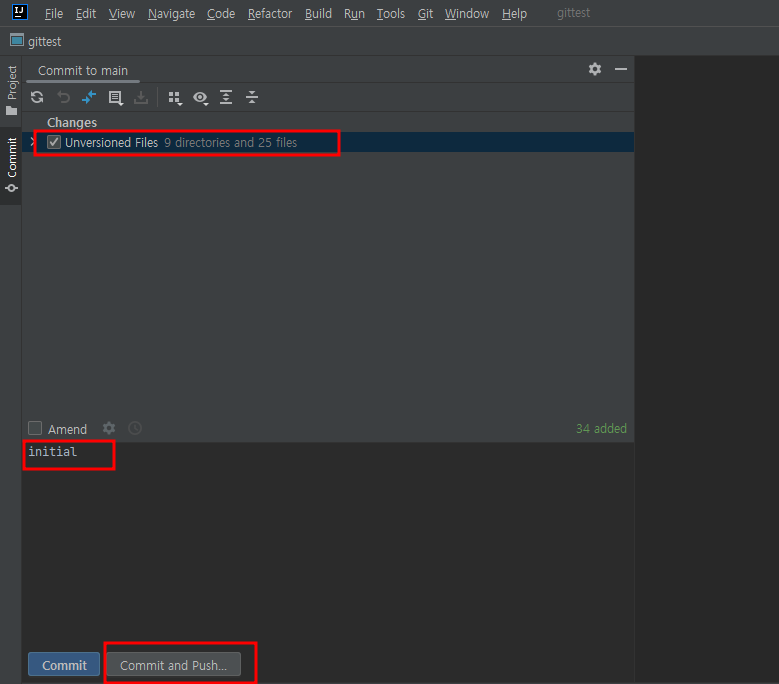Click the IntelliJ IDEA logo icon
The image size is (779, 684).
pos(19,11)
